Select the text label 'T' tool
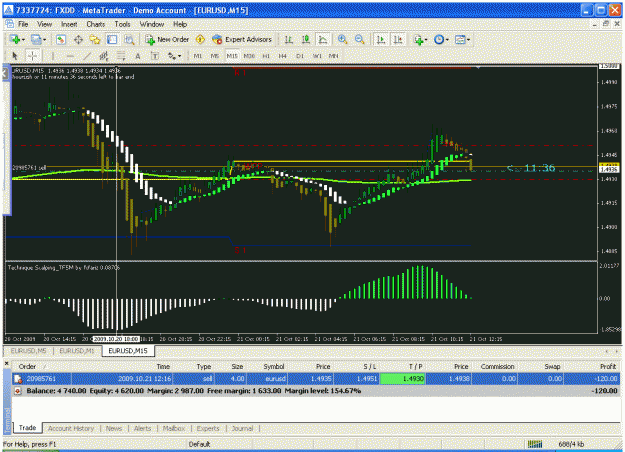Image resolution: width=625 pixels, height=452 pixels. [x=155, y=56]
